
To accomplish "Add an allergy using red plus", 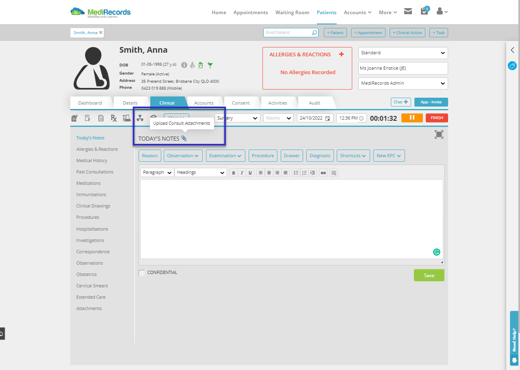I will 341,54.
